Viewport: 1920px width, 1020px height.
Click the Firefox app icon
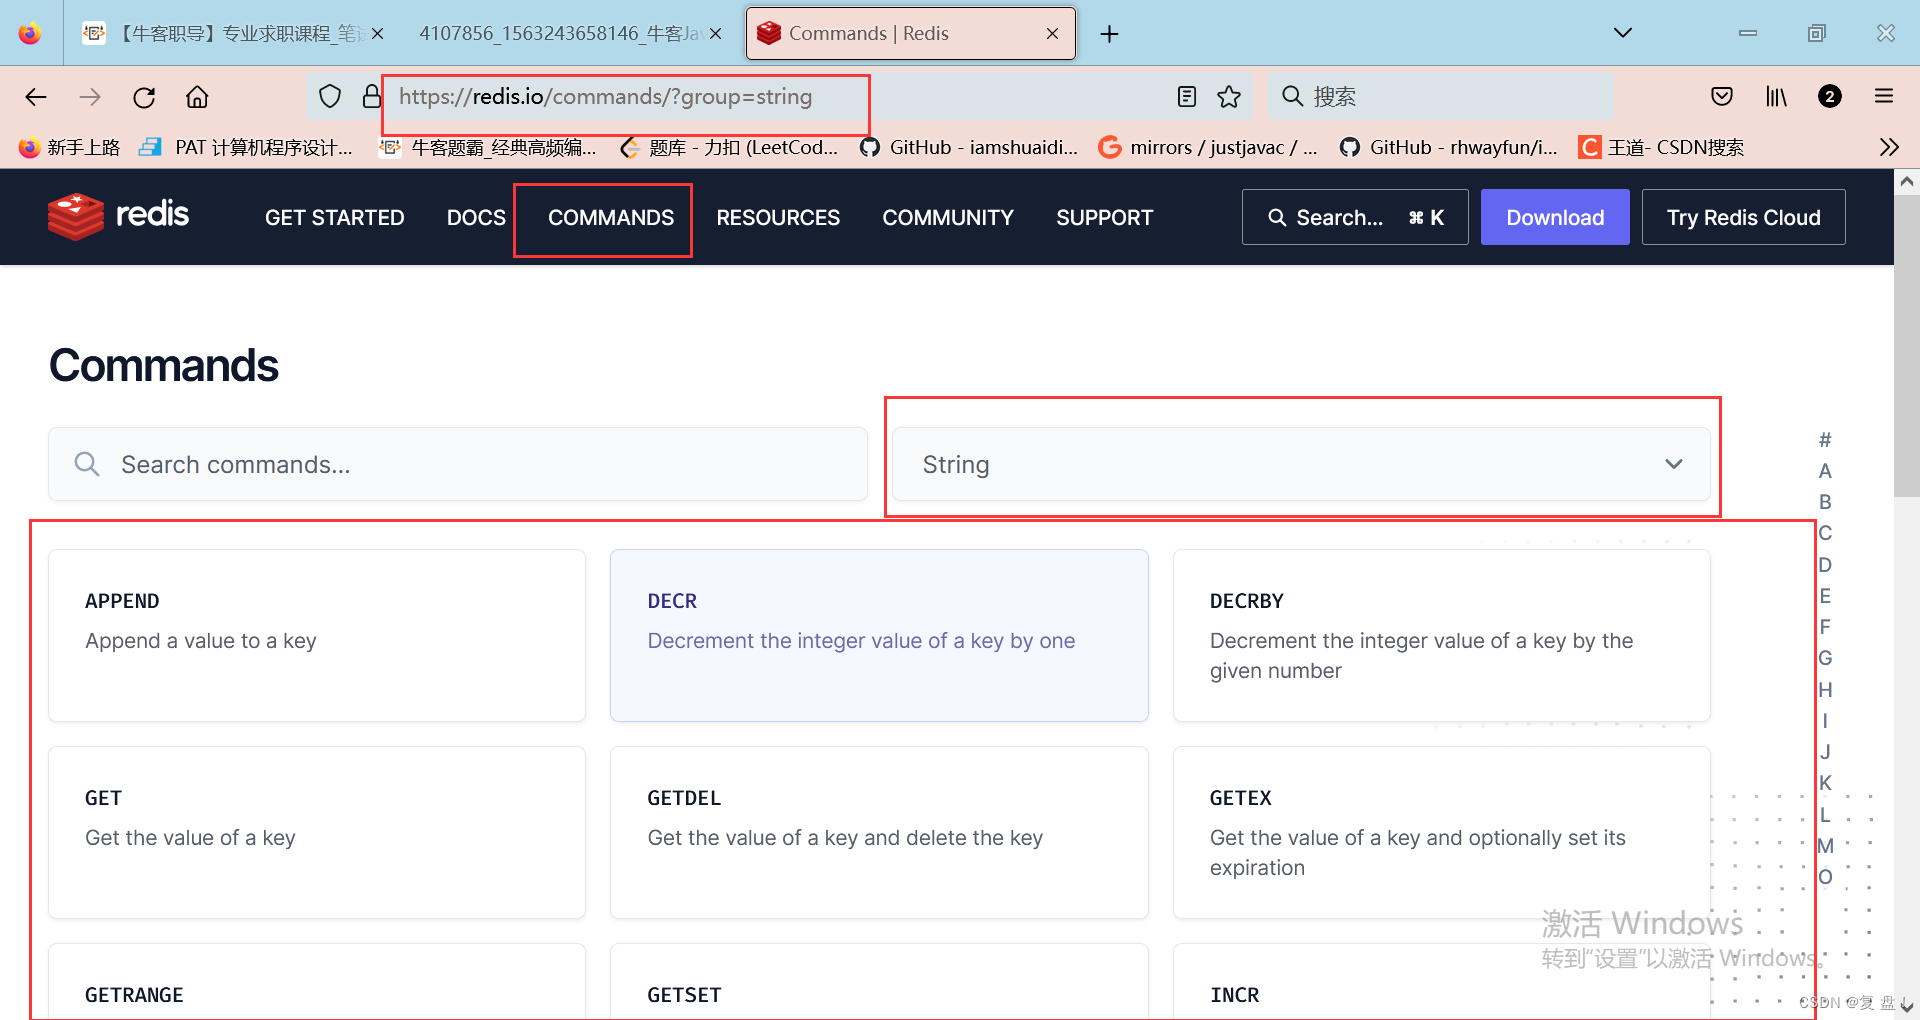pos(30,33)
